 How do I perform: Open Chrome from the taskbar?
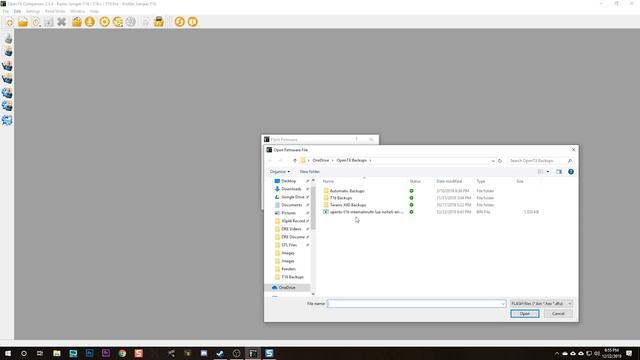[122, 353]
